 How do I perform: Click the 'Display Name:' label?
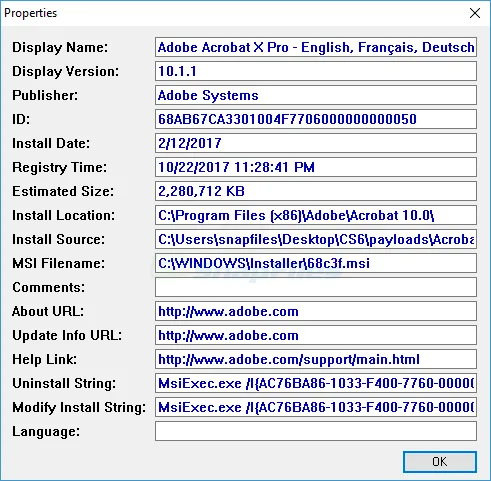(x=60, y=48)
